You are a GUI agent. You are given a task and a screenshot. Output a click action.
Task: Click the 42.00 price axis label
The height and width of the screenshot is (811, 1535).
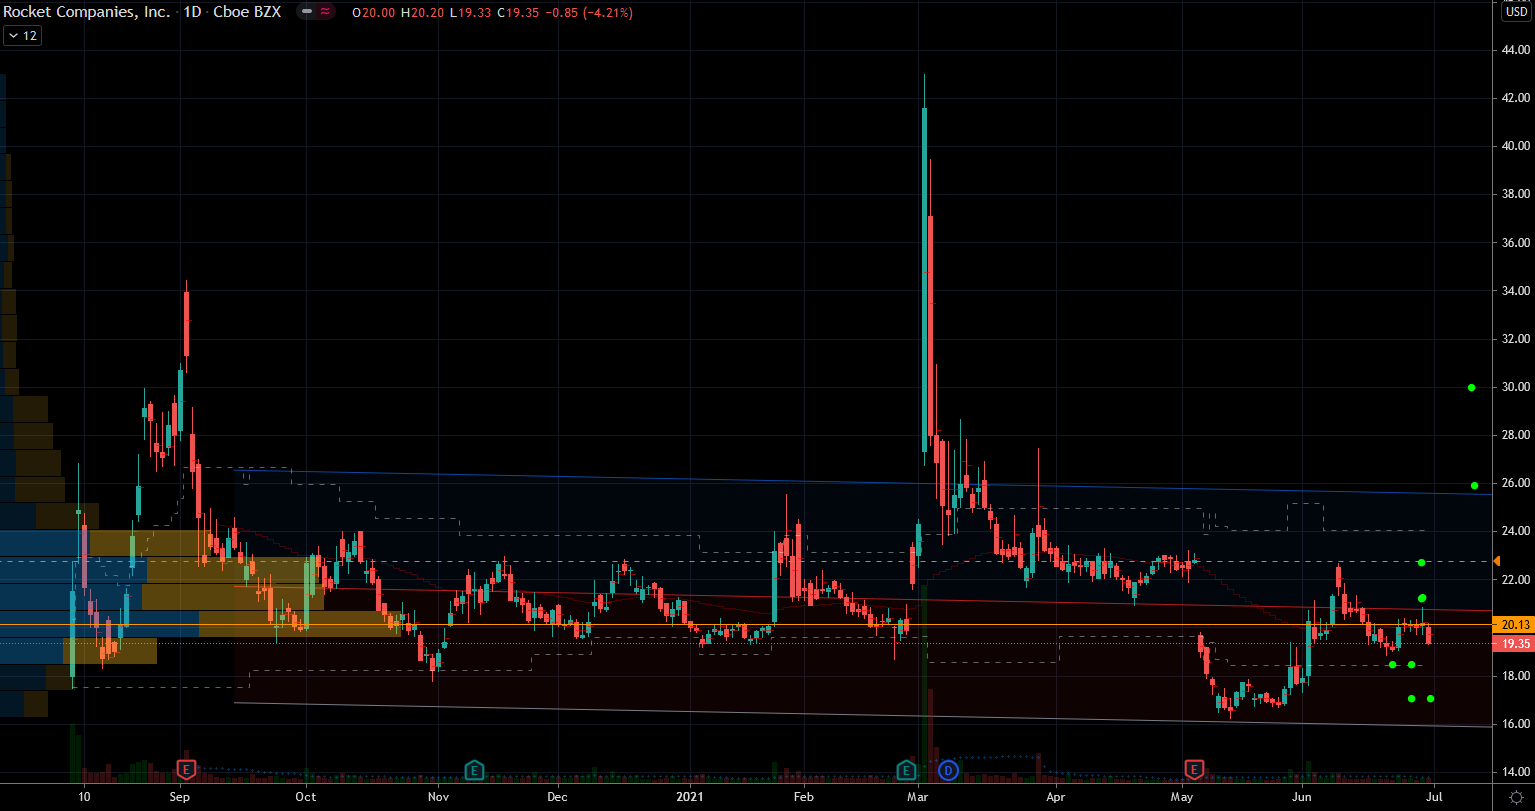tap(1514, 98)
